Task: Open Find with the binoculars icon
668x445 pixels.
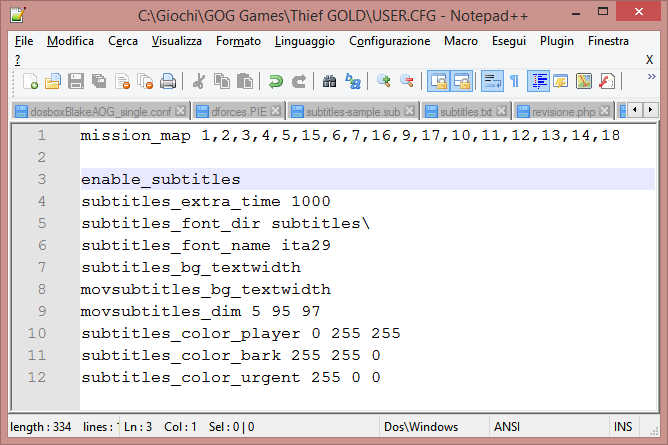Action: tap(329, 81)
